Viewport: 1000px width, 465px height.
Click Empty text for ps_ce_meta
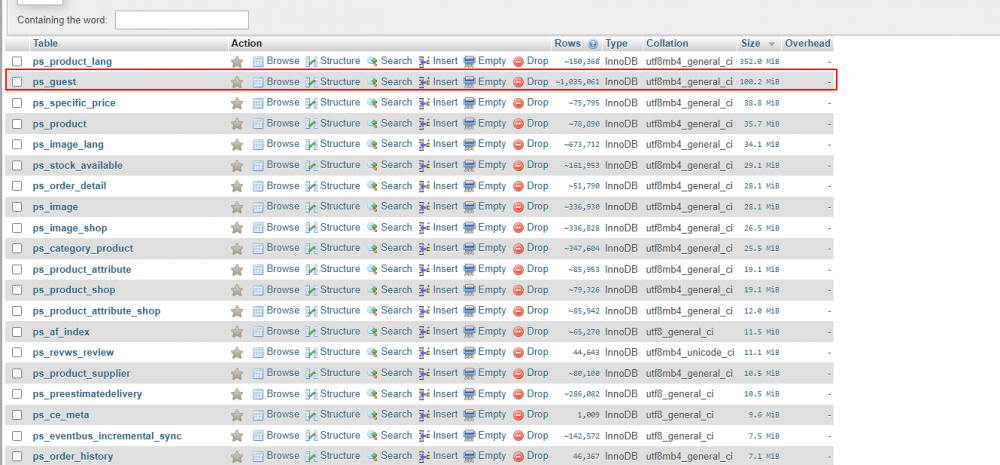(x=492, y=415)
